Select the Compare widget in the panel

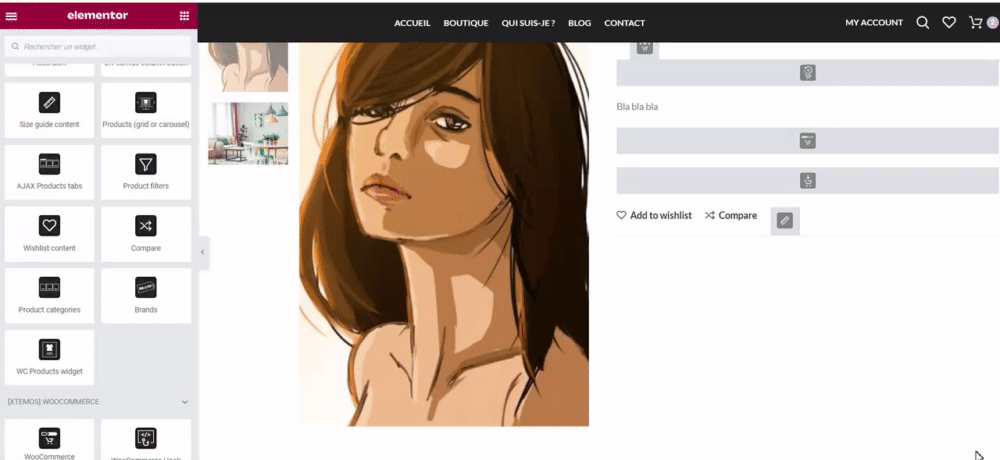[x=146, y=234]
